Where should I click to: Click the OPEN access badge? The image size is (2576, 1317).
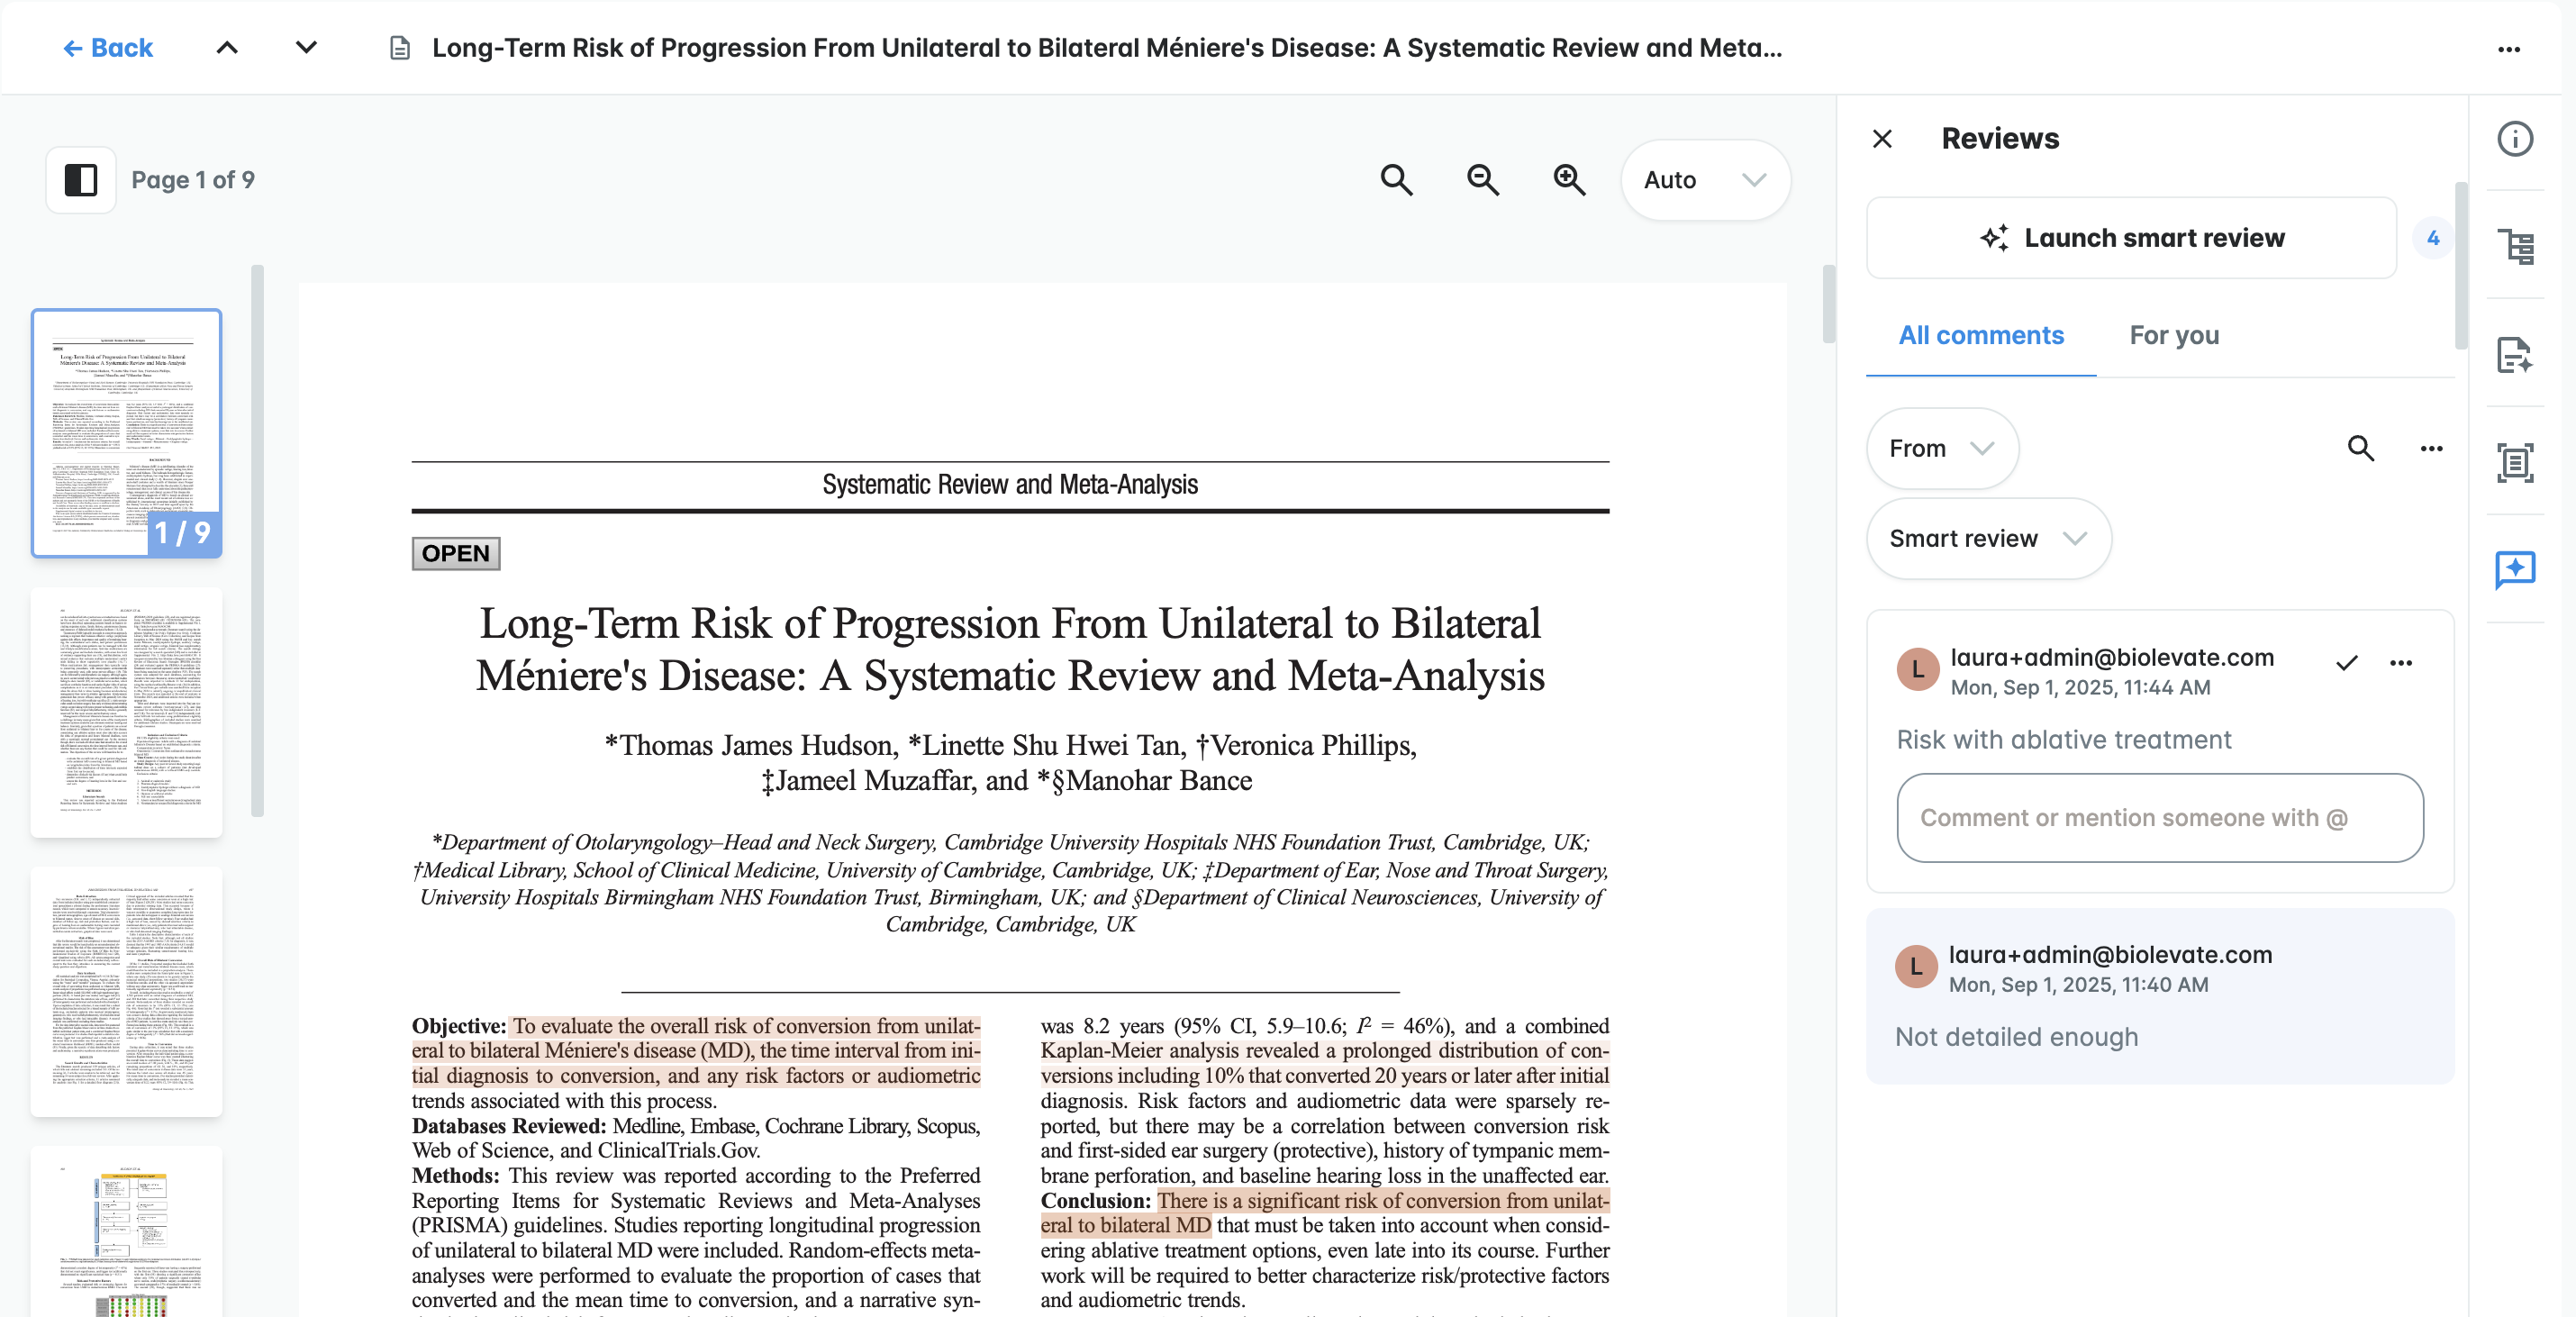click(x=456, y=553)
